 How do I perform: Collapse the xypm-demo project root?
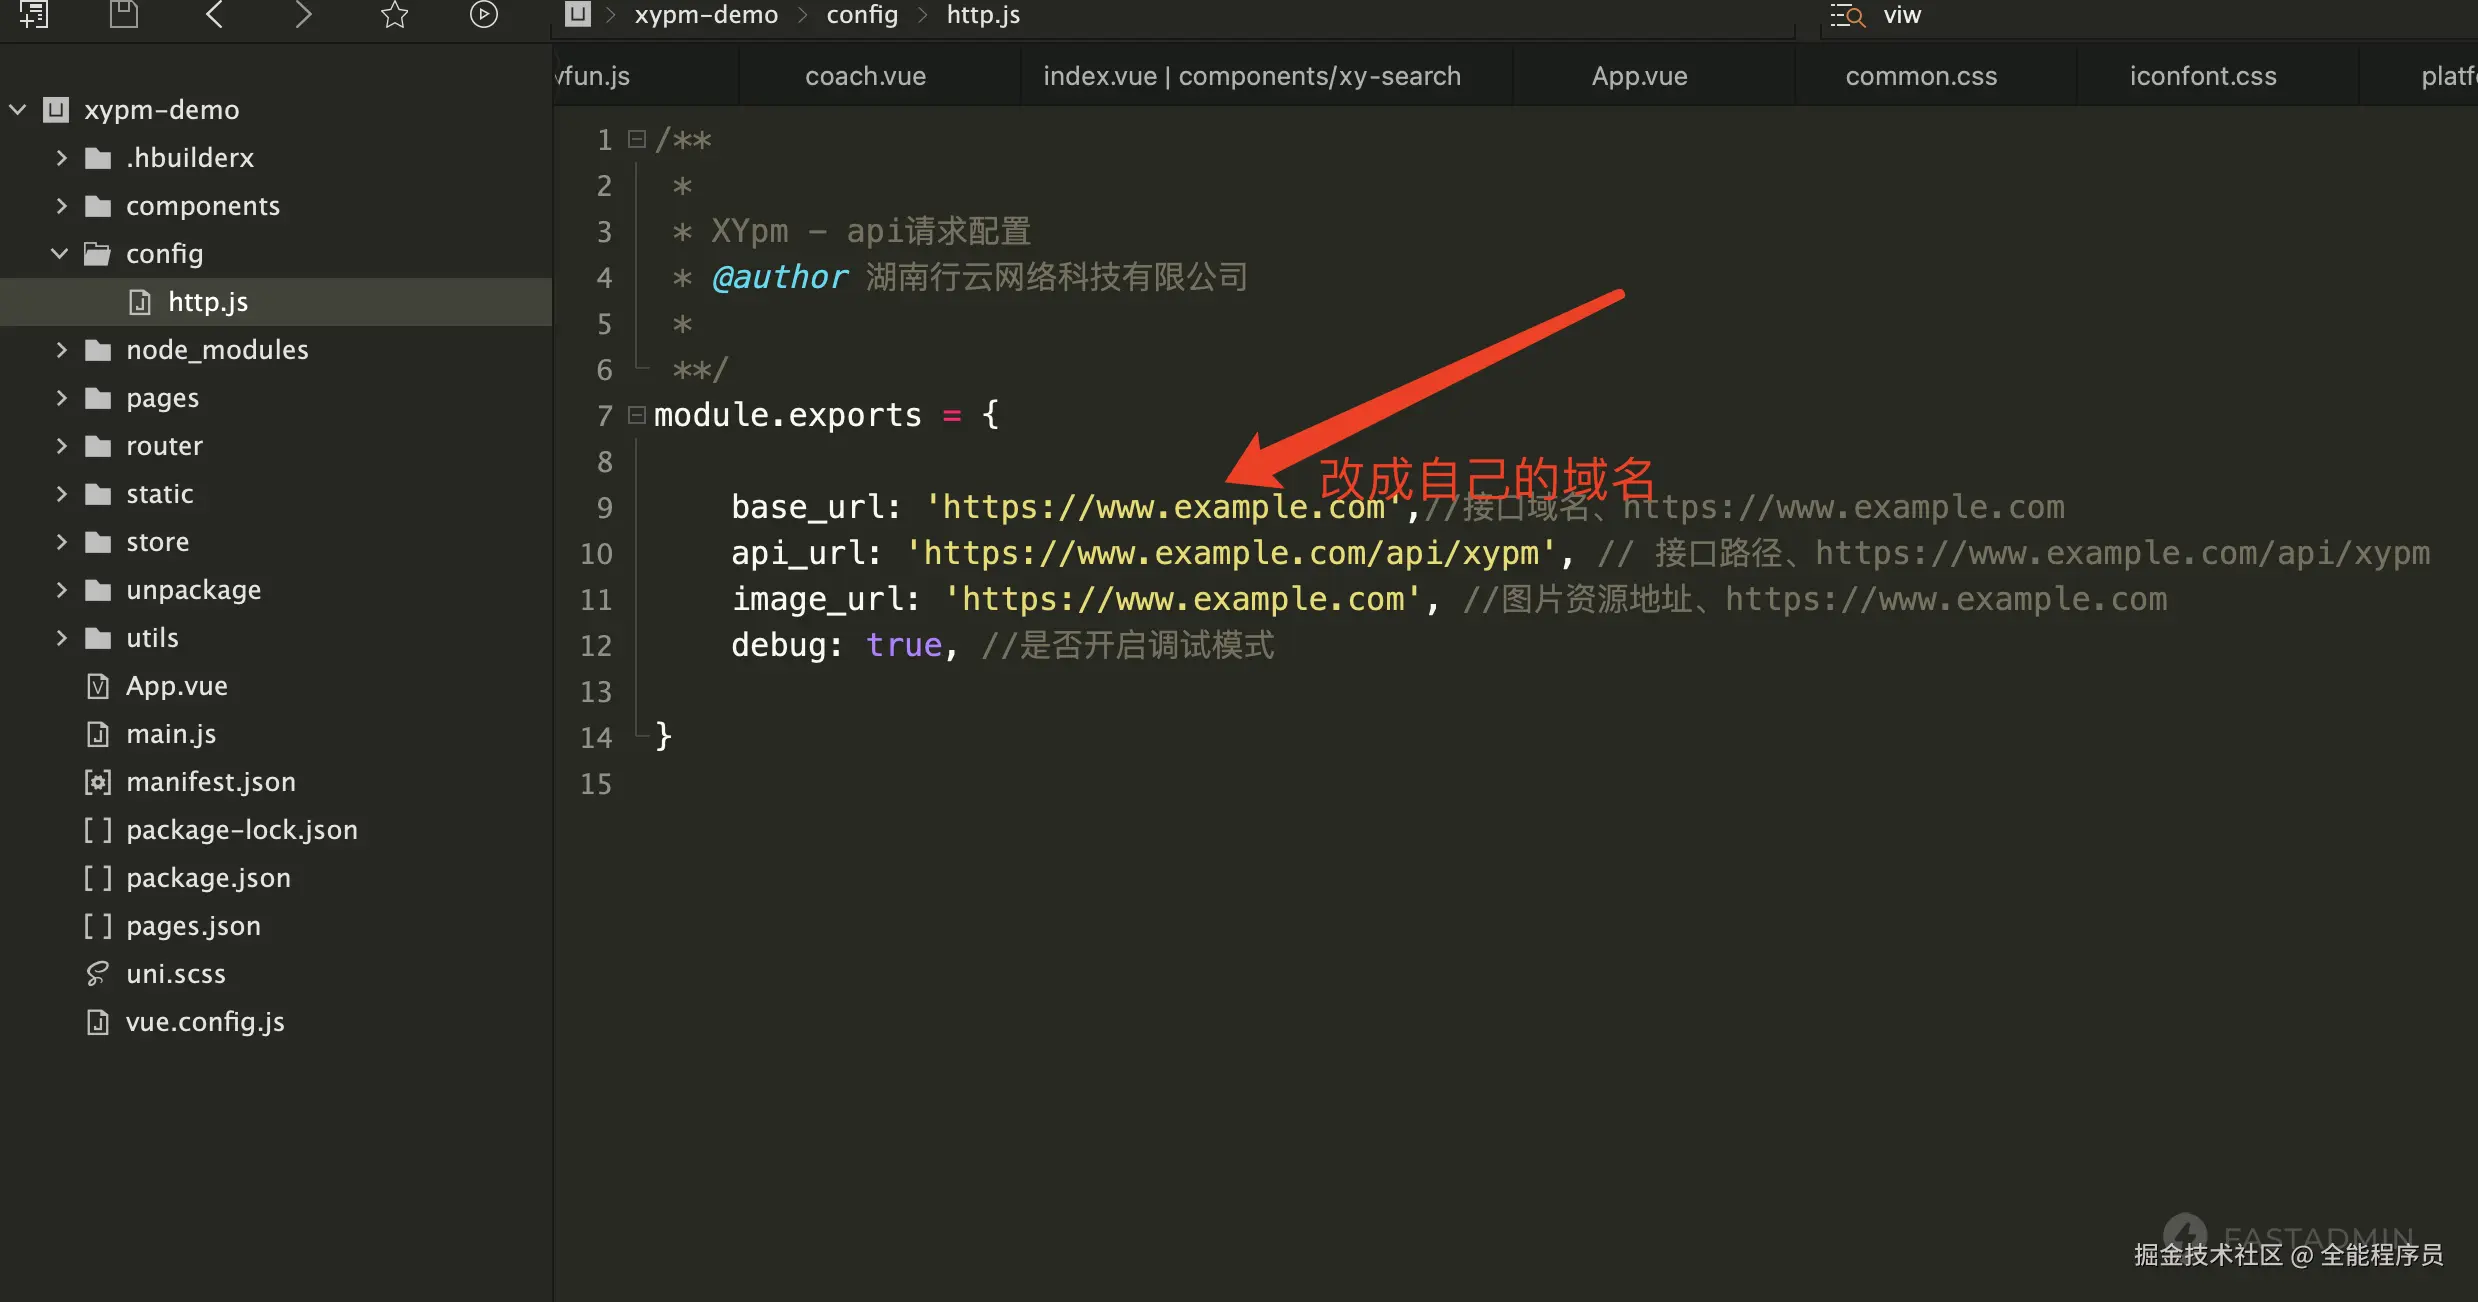click(18, 109)
